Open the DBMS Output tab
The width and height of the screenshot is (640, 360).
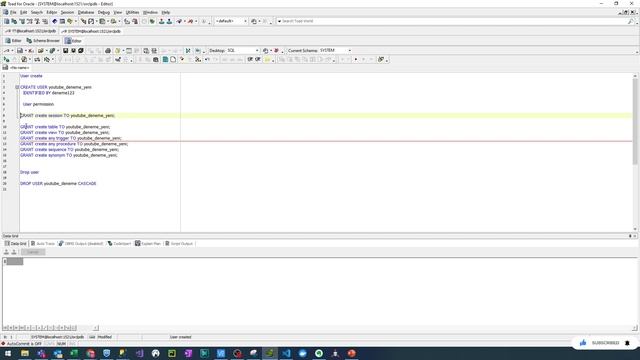[x=81, y=244]
